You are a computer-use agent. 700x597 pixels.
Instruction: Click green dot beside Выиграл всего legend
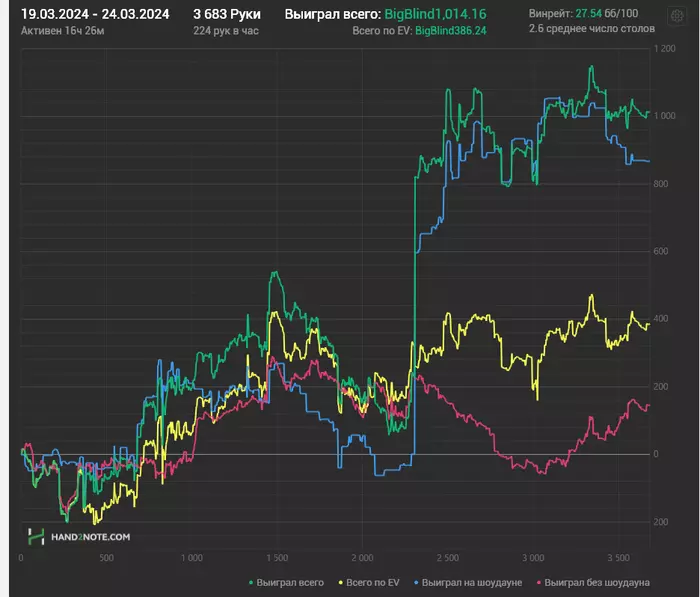251,583
